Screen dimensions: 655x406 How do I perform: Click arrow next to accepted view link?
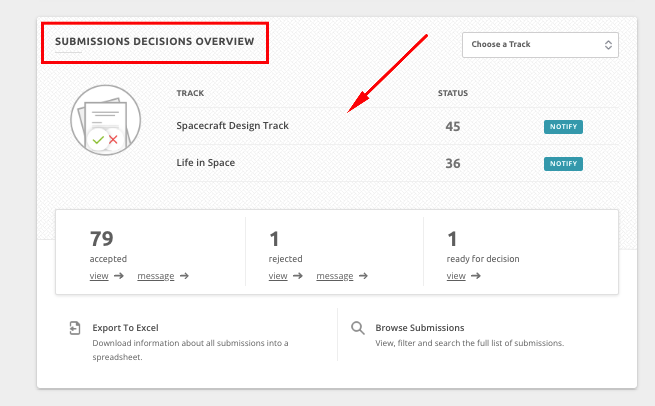pos(119,276)
